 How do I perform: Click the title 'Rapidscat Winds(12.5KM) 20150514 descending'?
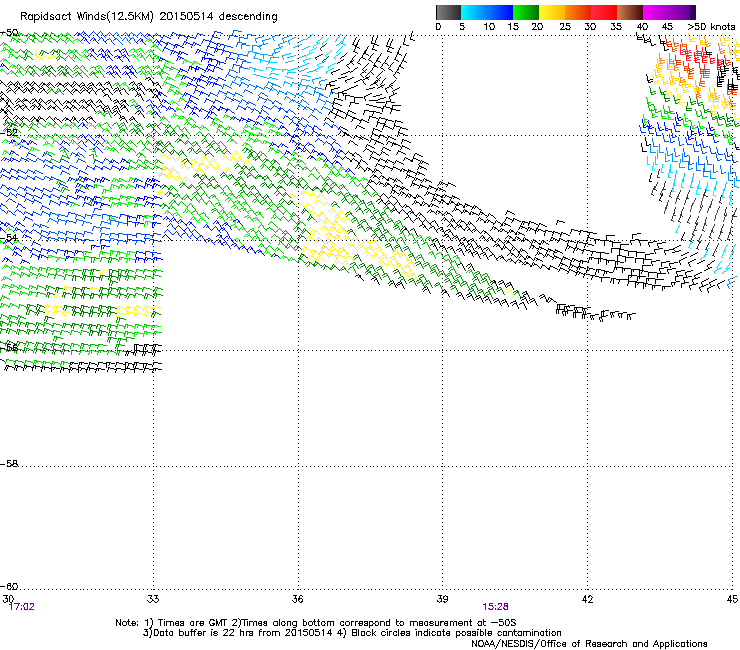[149, 17]
